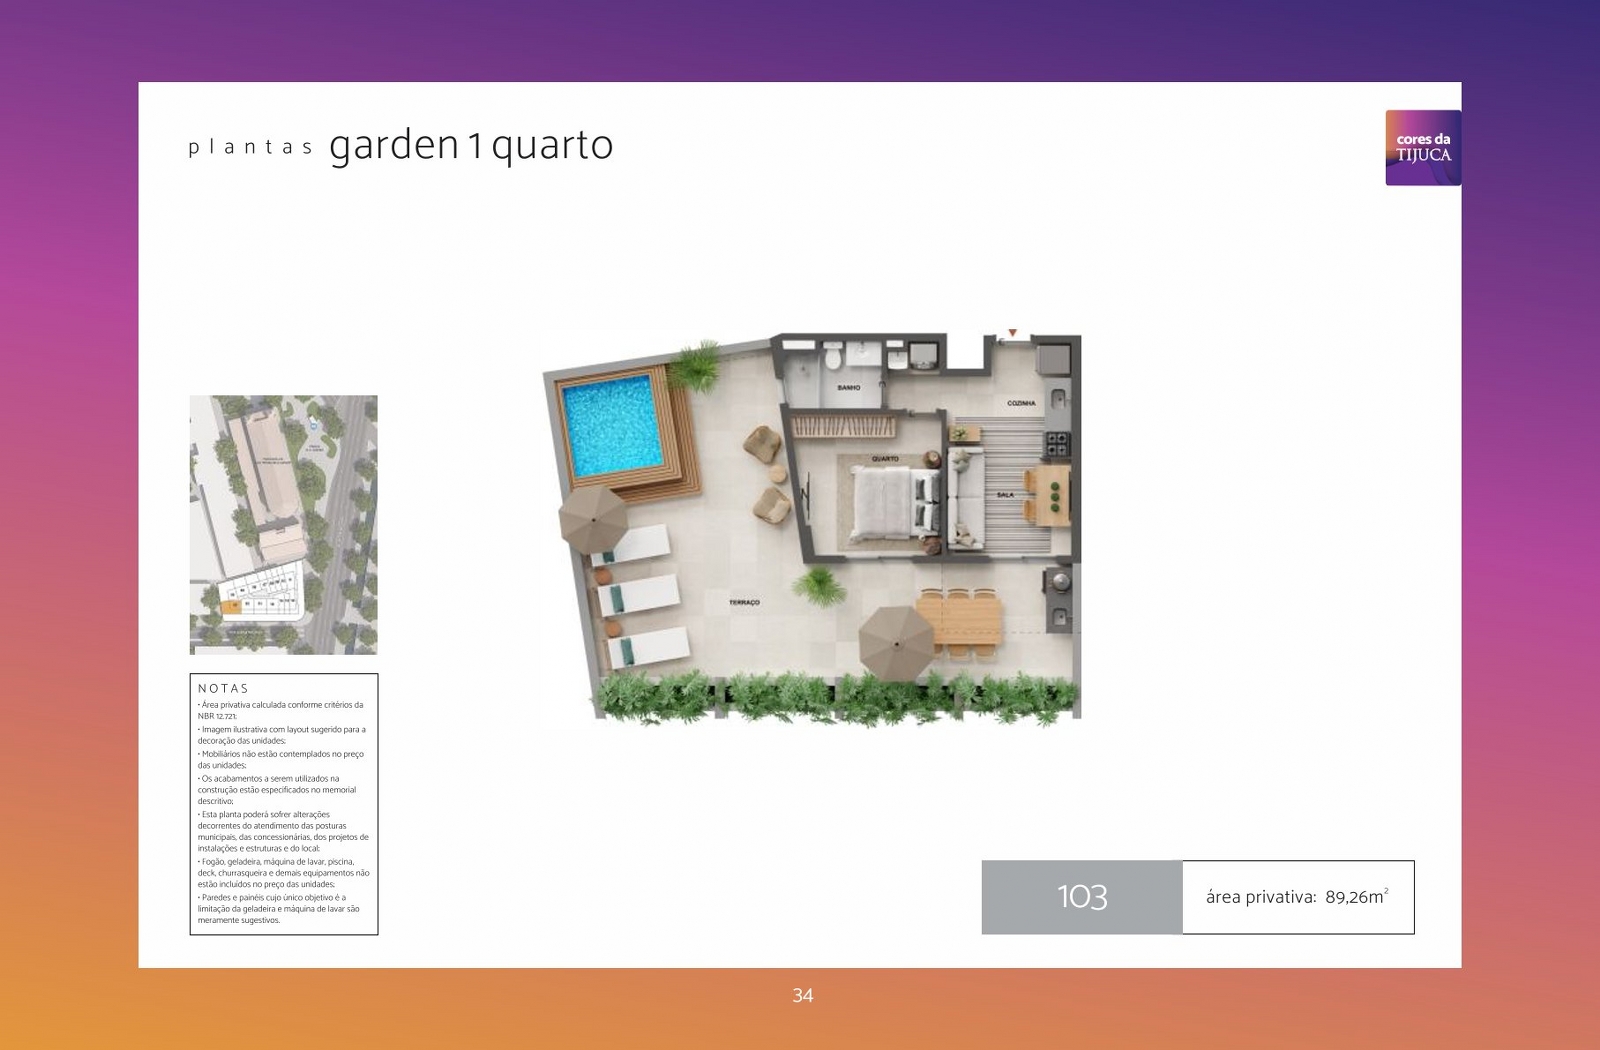Click the page number 34

click(x=803, y=995)
